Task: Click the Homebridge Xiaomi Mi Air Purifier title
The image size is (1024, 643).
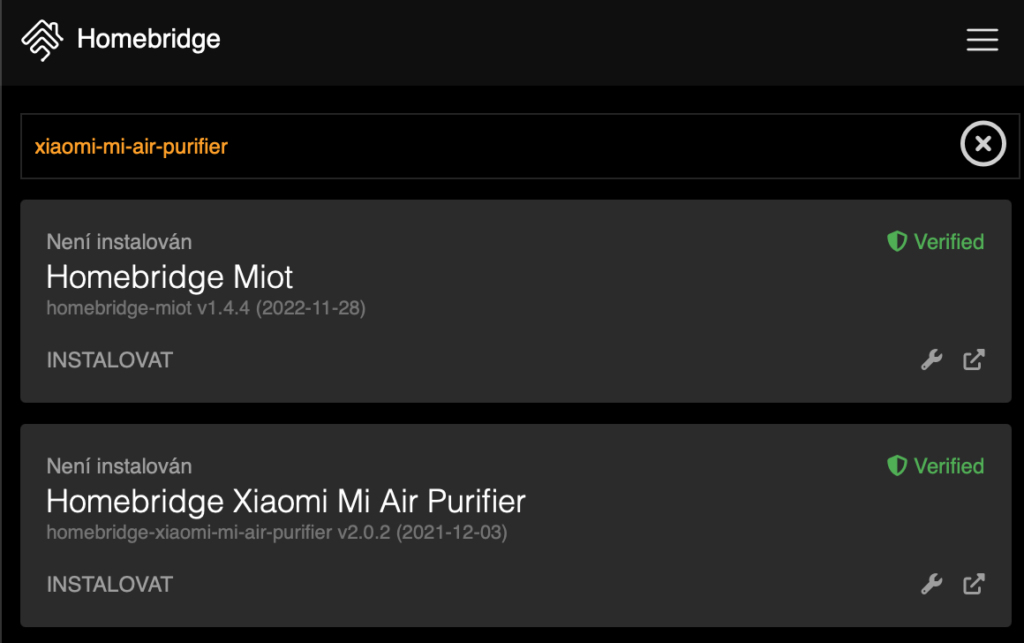Action: coord(286,500)
